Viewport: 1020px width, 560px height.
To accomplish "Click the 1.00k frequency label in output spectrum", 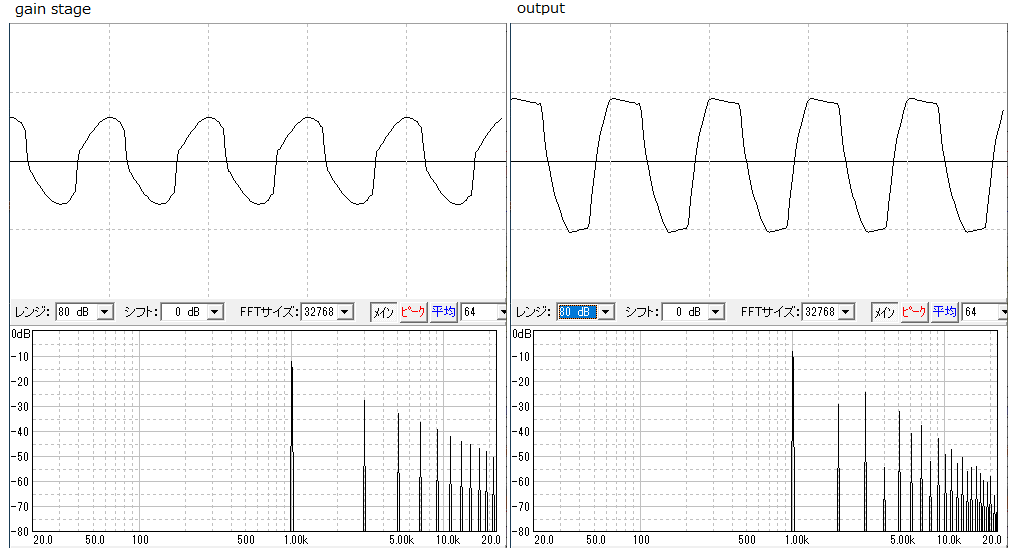I will 797,540.
